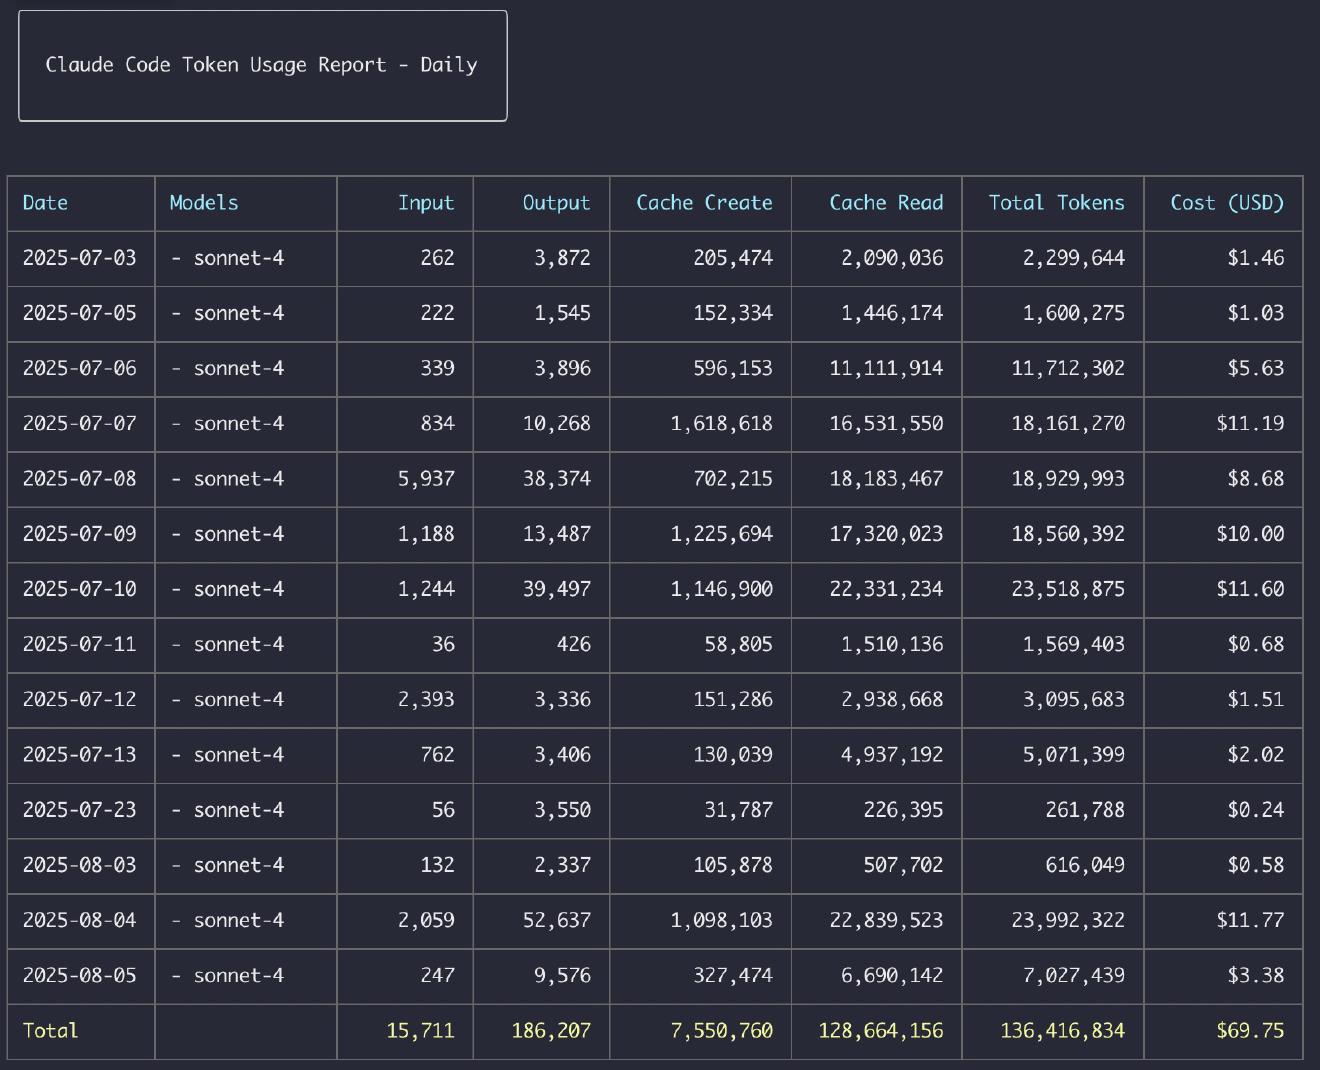Click the Total Tokens column header
This screenshot has width=1320, height=1070.
1056,203
